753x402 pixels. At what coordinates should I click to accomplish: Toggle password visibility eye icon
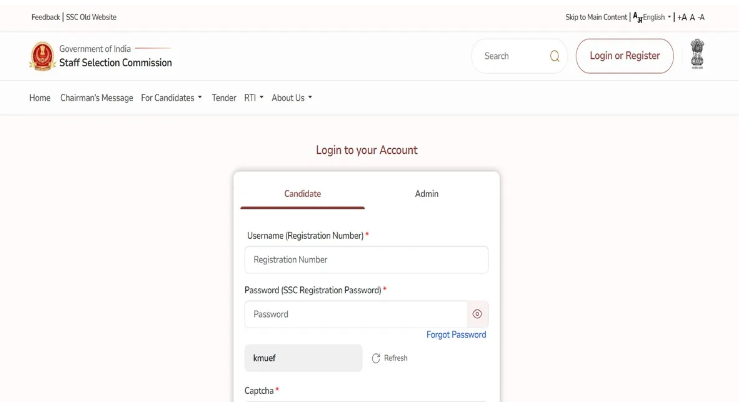[477, 314]
